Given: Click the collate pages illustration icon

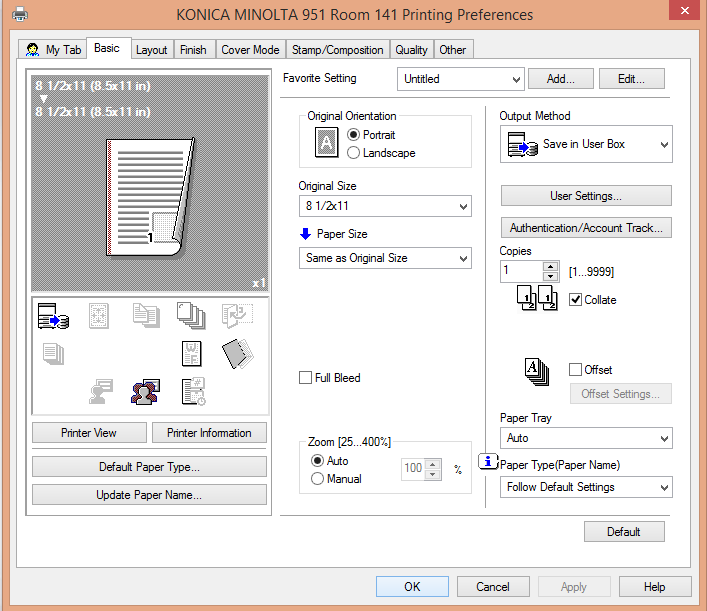Looking at the screenshot, I should (537, 298).
